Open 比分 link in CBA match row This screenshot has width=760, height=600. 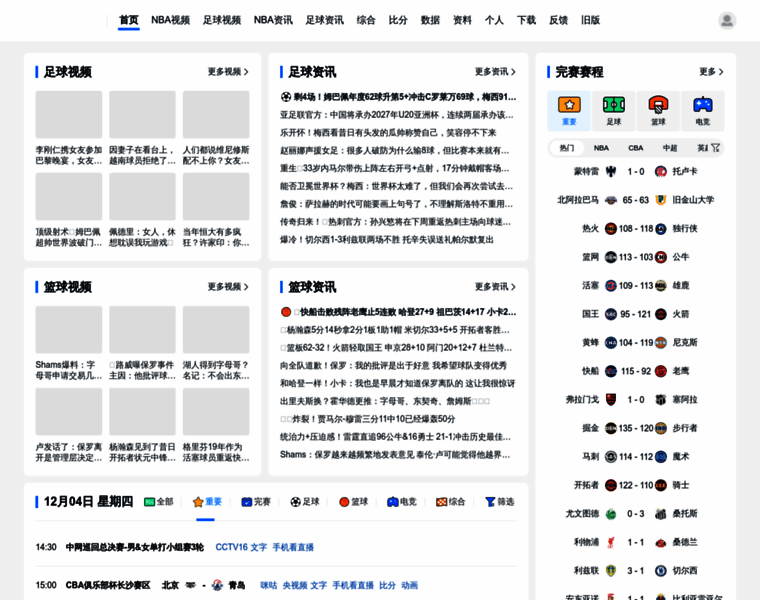pyautogui.click(x=387, y=585)
